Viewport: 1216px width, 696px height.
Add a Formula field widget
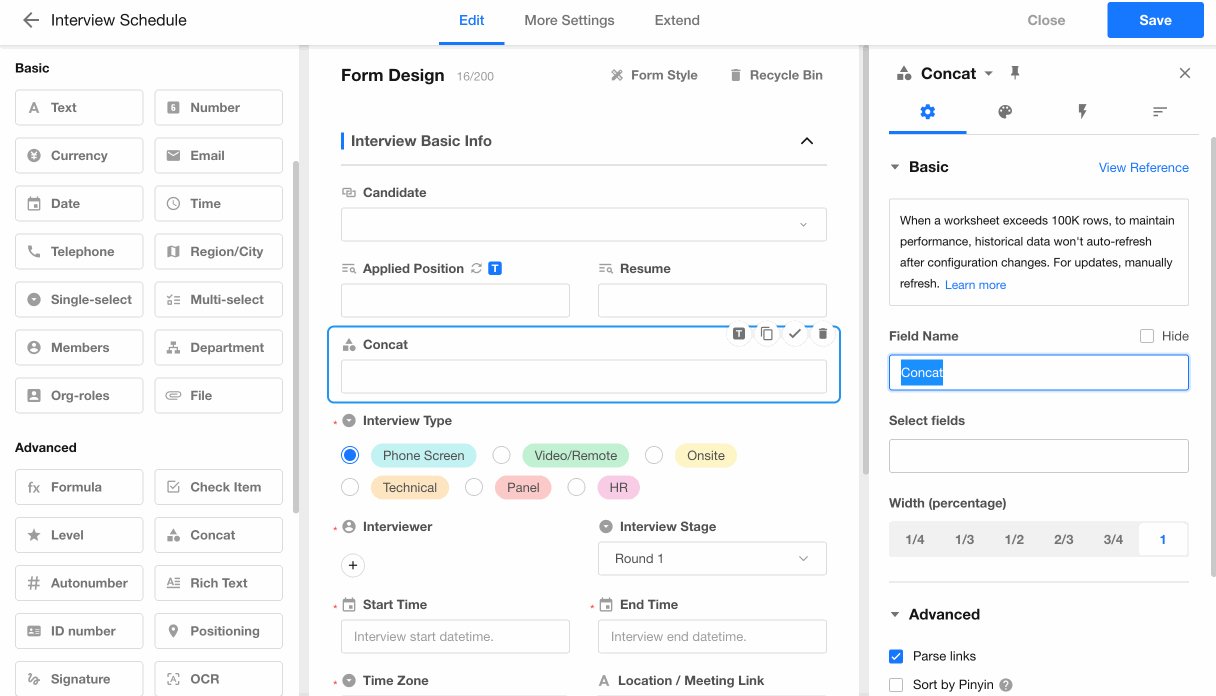(79, 487)
